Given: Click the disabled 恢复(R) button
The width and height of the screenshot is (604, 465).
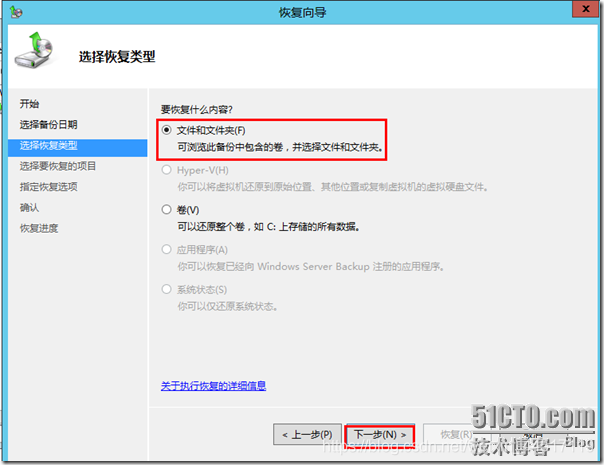Looking at the screenshot, I should (457, 435).
